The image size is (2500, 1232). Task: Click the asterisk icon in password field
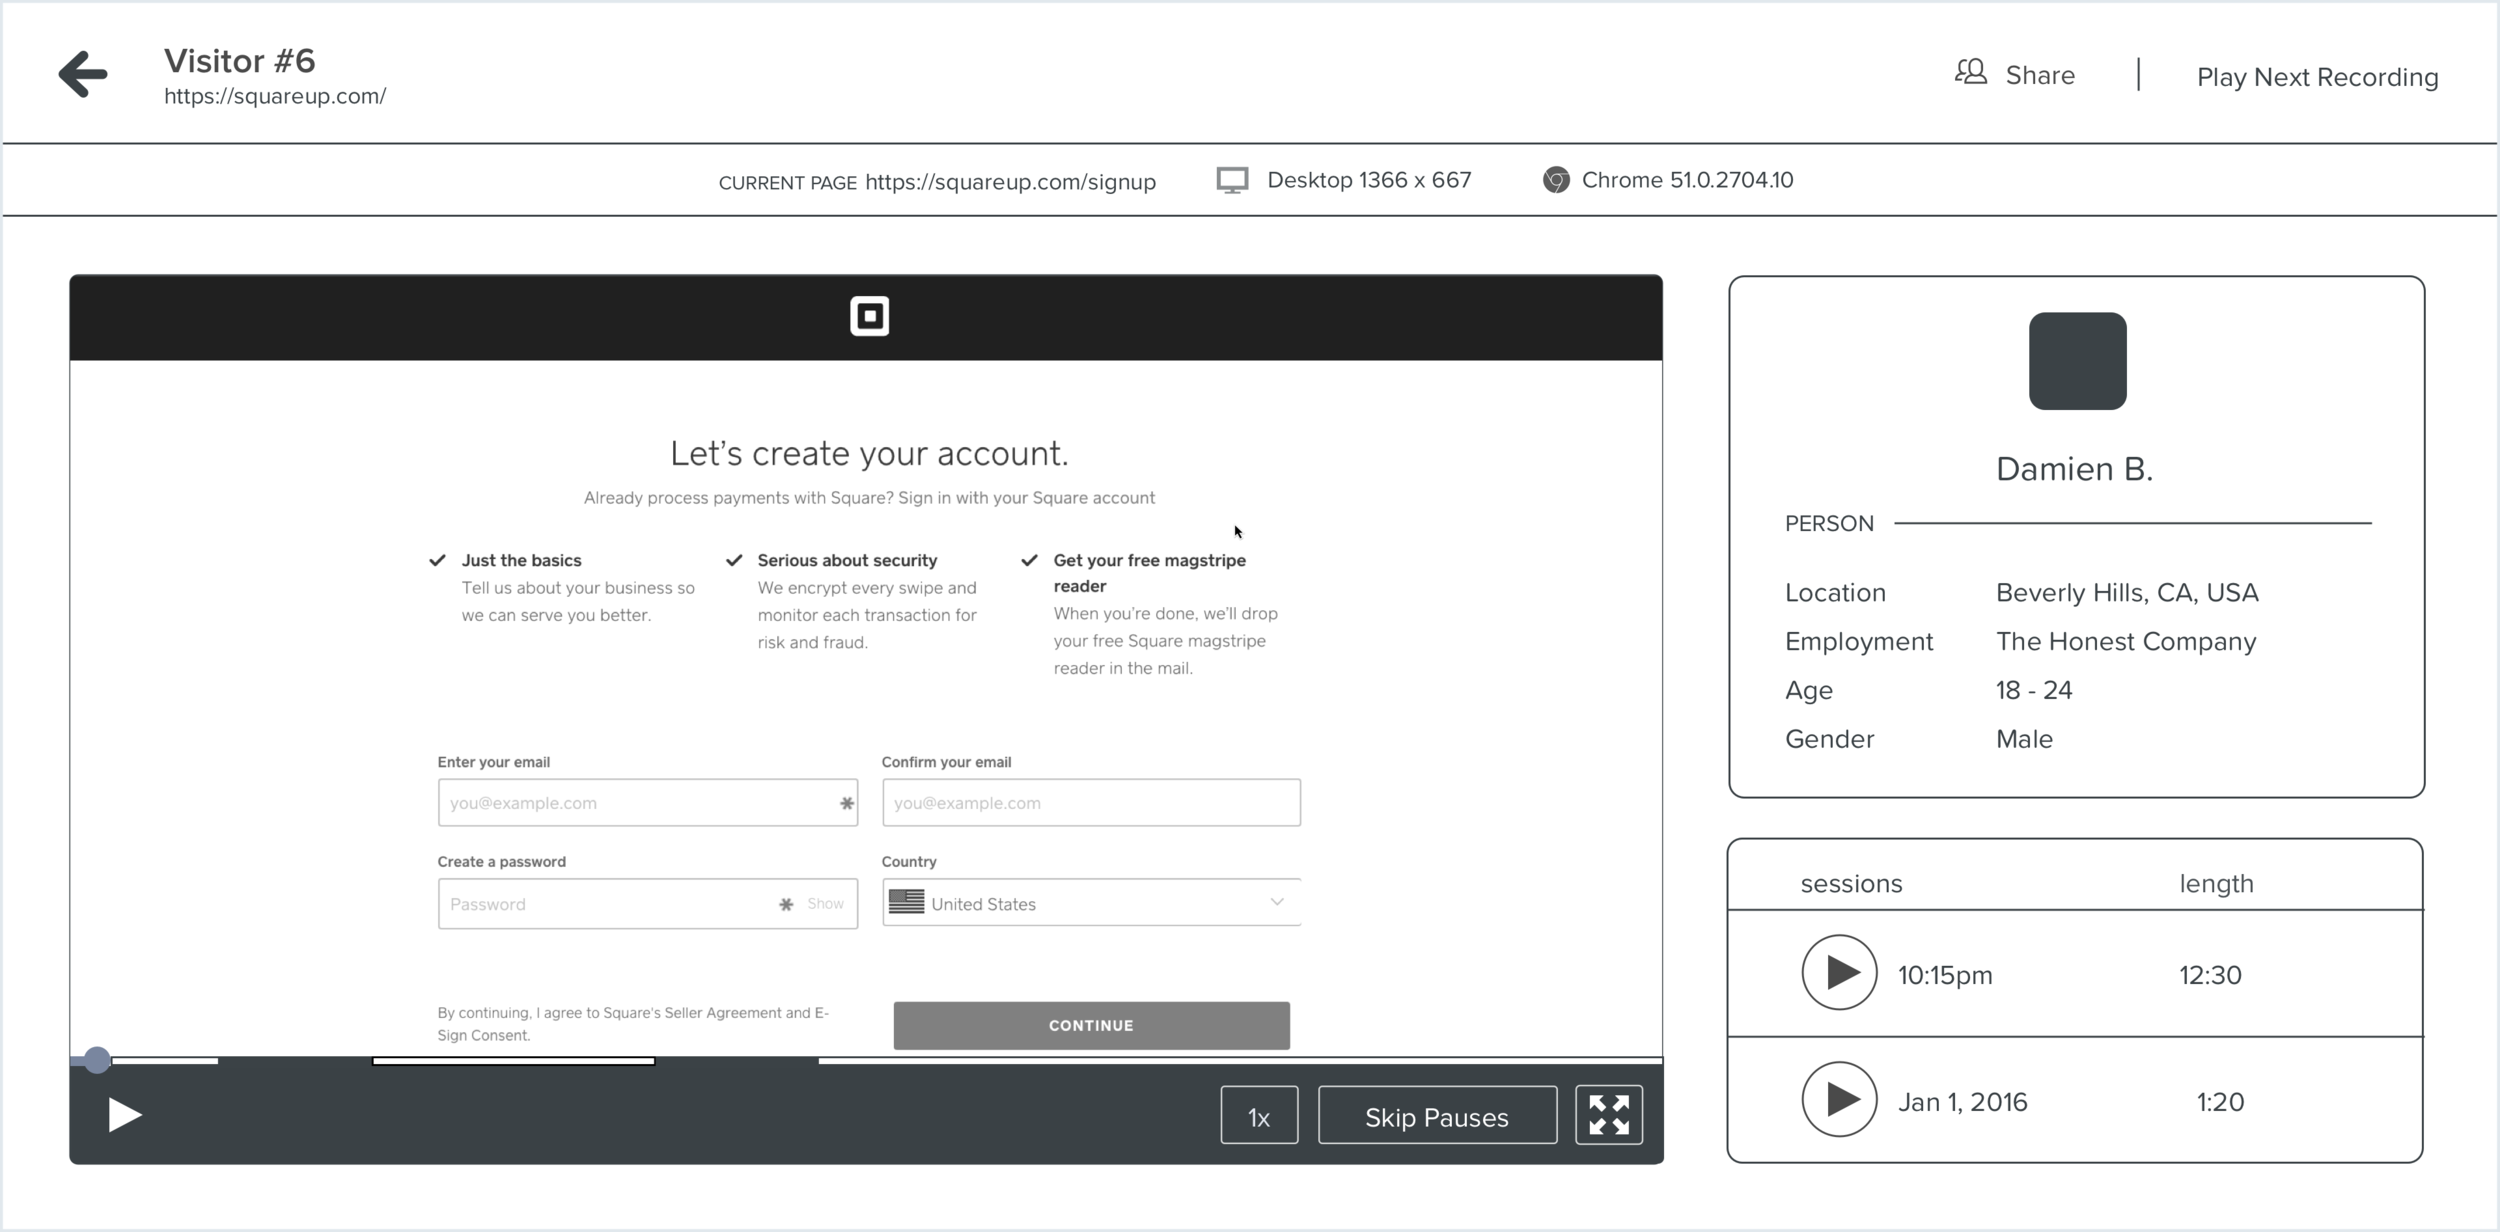786,904
